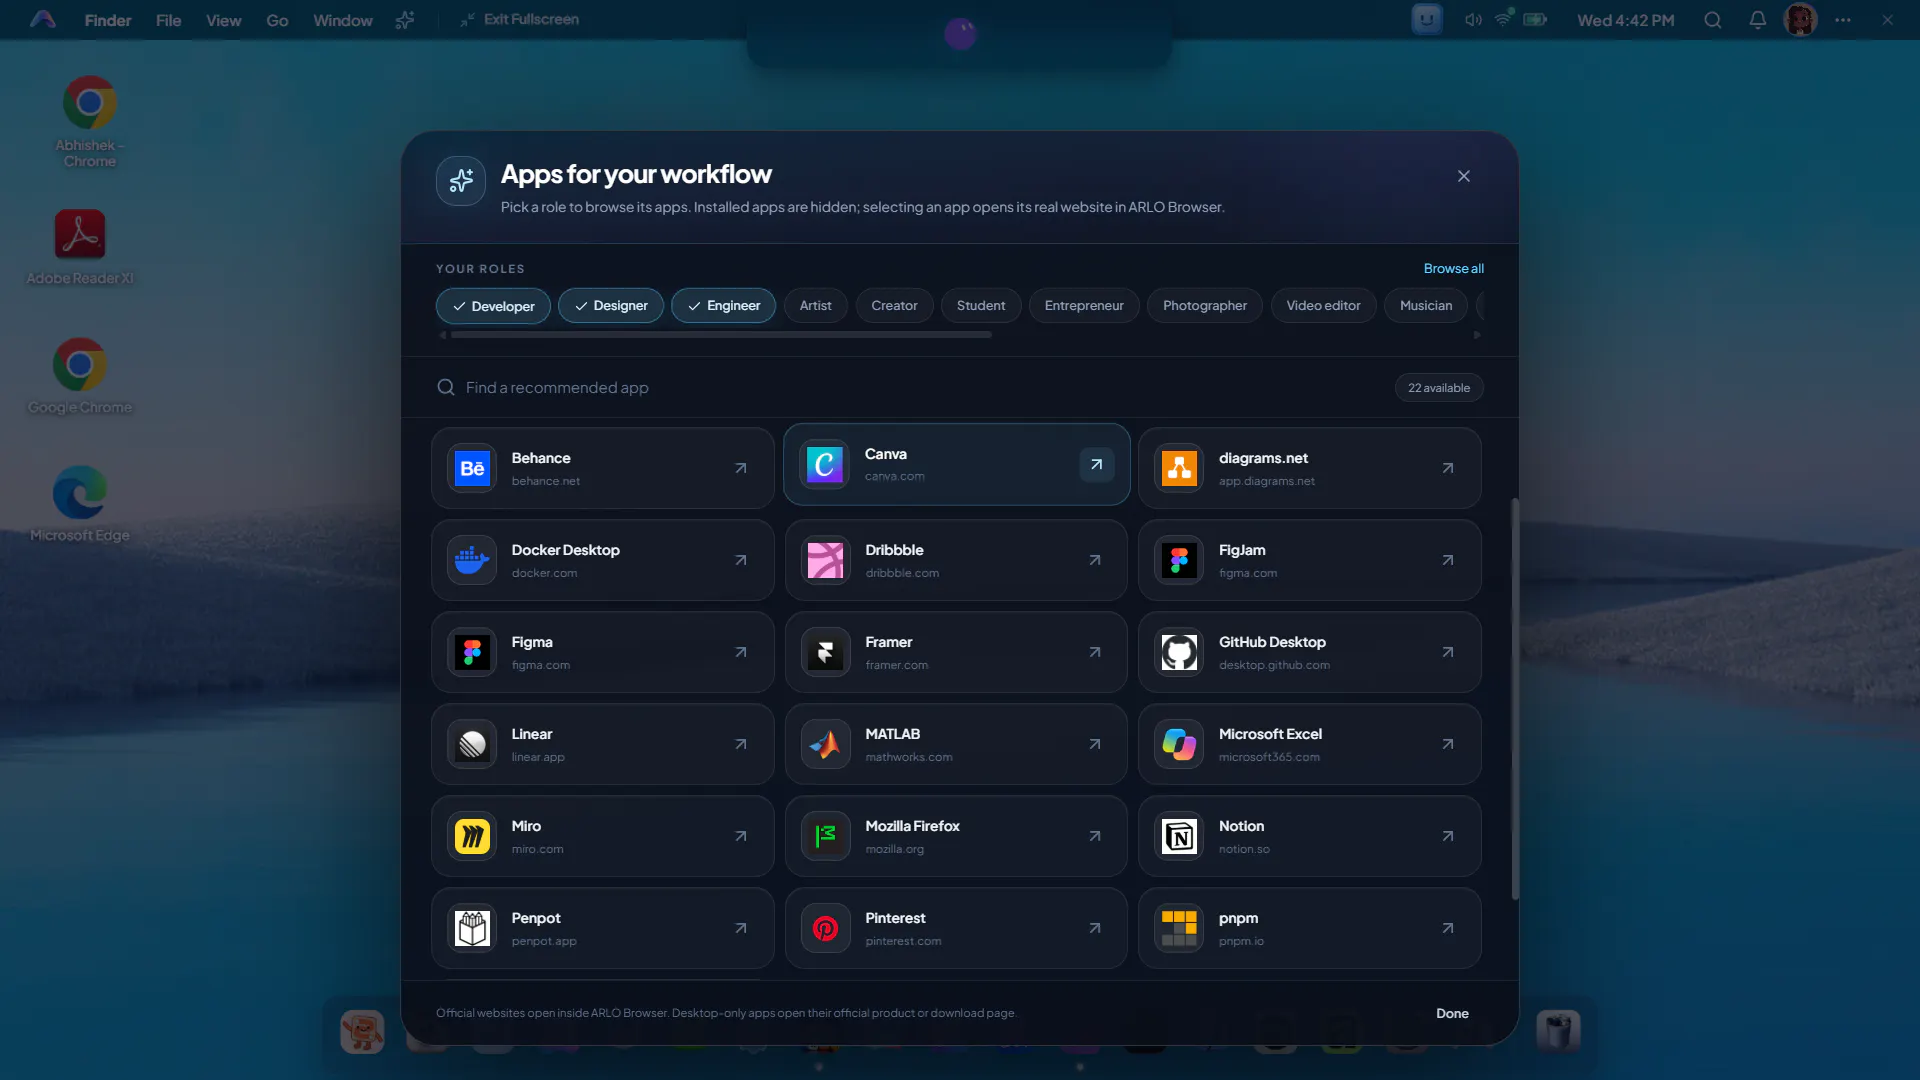Click the app list vertical scrollbar

(1515, 698)
